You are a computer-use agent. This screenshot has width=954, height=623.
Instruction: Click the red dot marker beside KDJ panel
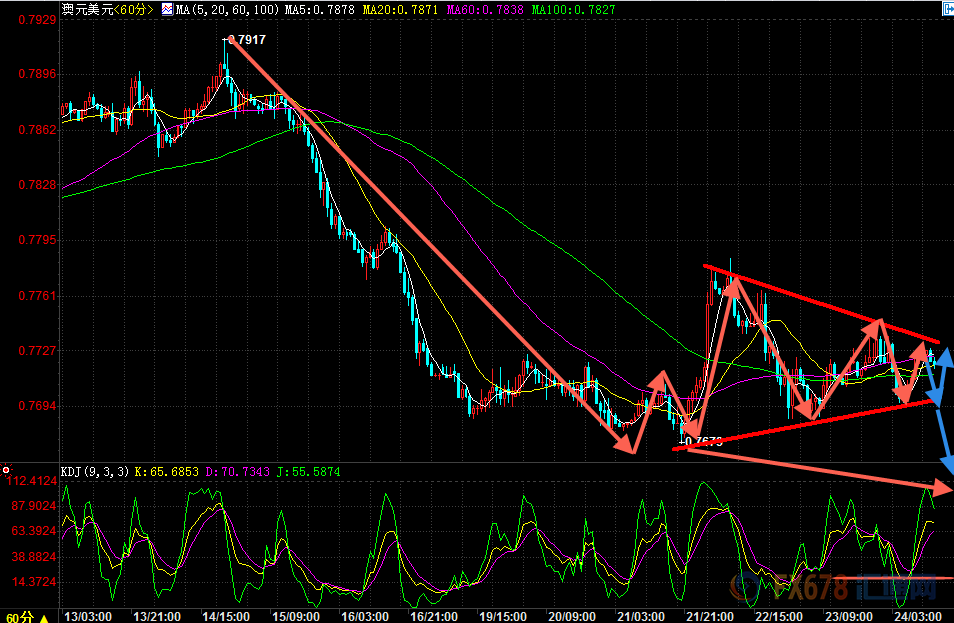coord(6,470)
